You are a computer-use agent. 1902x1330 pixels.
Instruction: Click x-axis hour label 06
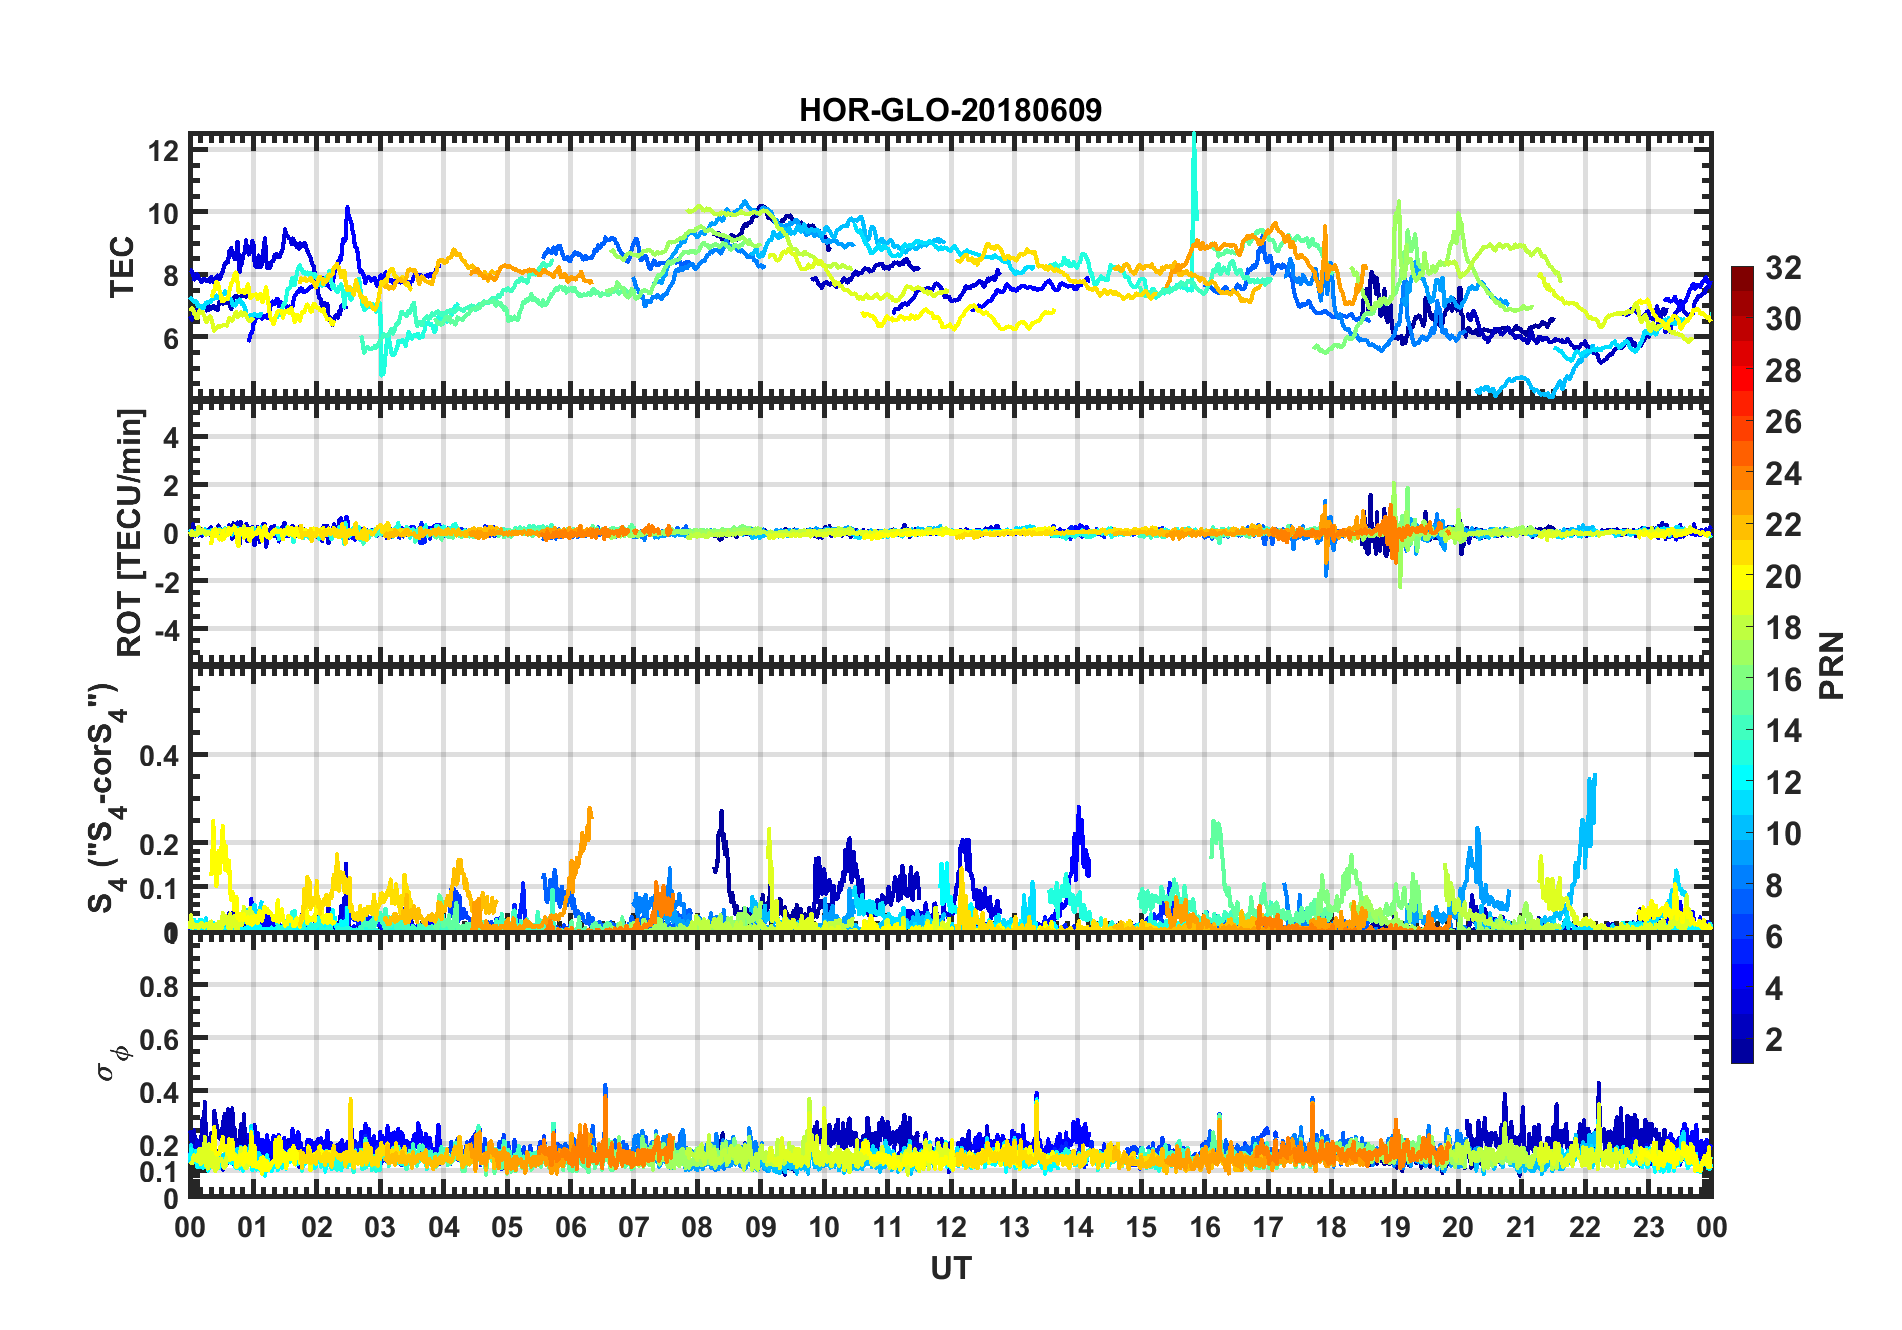click(570, 1228)
